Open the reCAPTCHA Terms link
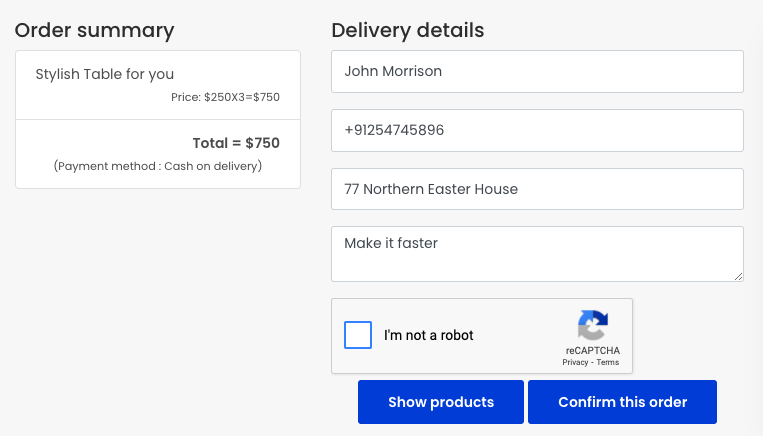The image size is (763, 436). tap(608, 362)
